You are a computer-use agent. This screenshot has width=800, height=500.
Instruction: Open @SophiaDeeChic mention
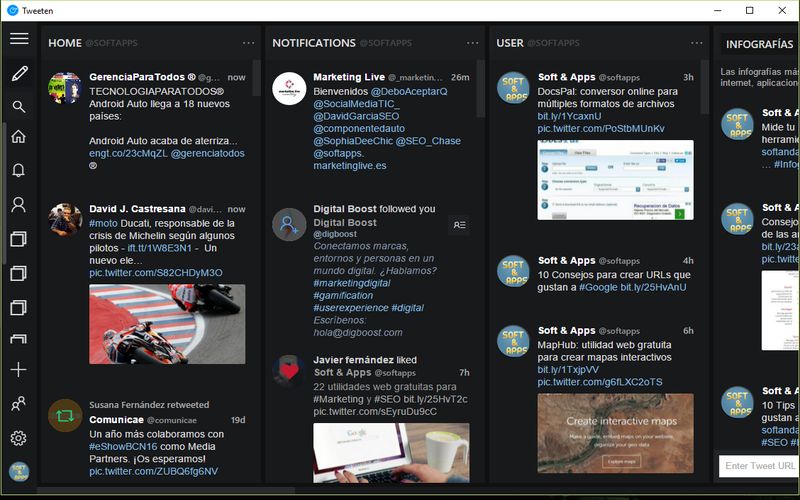click(353, 141)
